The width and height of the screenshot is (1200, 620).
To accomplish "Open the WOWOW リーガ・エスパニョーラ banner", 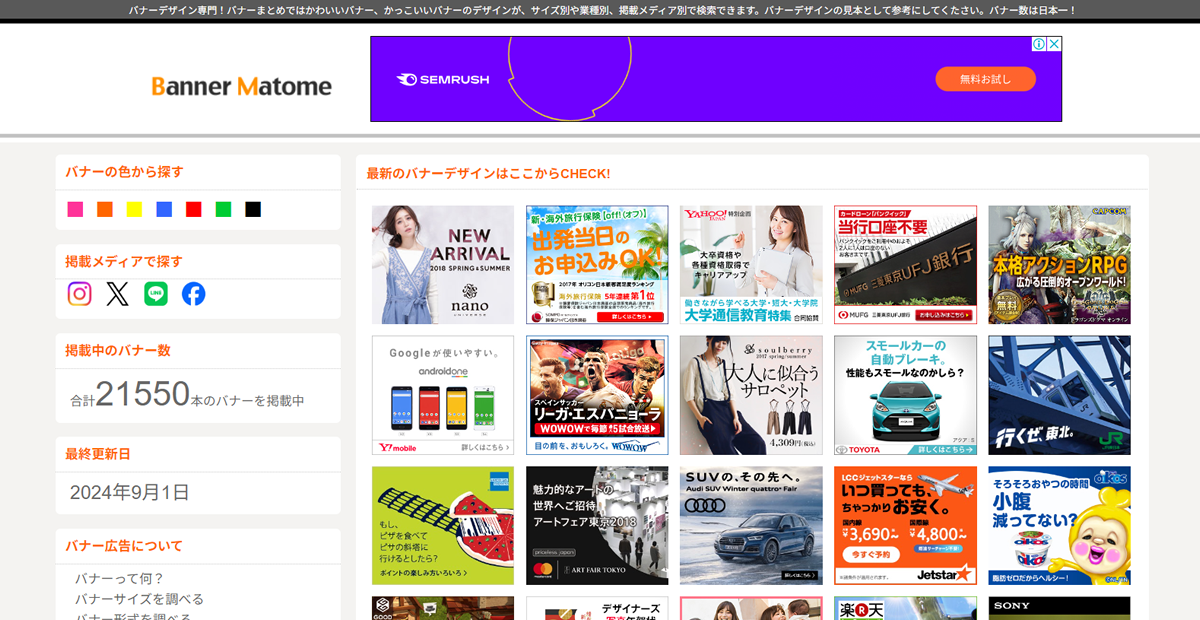I will tap(597, 395).
